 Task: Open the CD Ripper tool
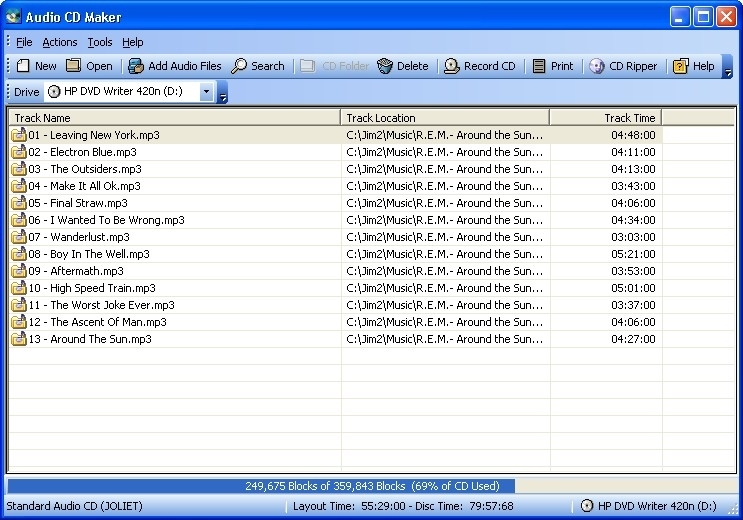click(x=623, y=66)
